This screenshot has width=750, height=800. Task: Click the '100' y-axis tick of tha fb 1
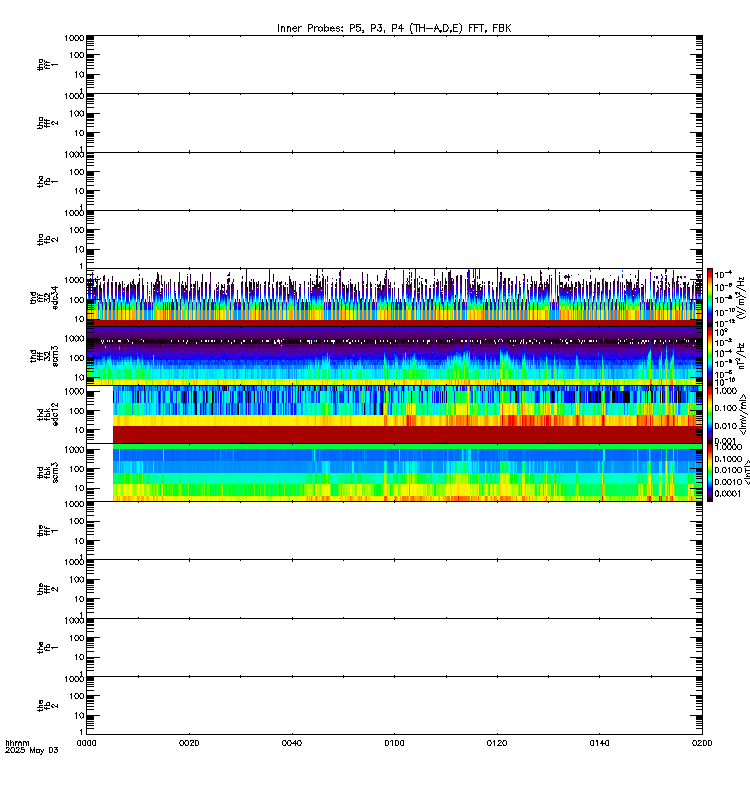tap(77, 172)
